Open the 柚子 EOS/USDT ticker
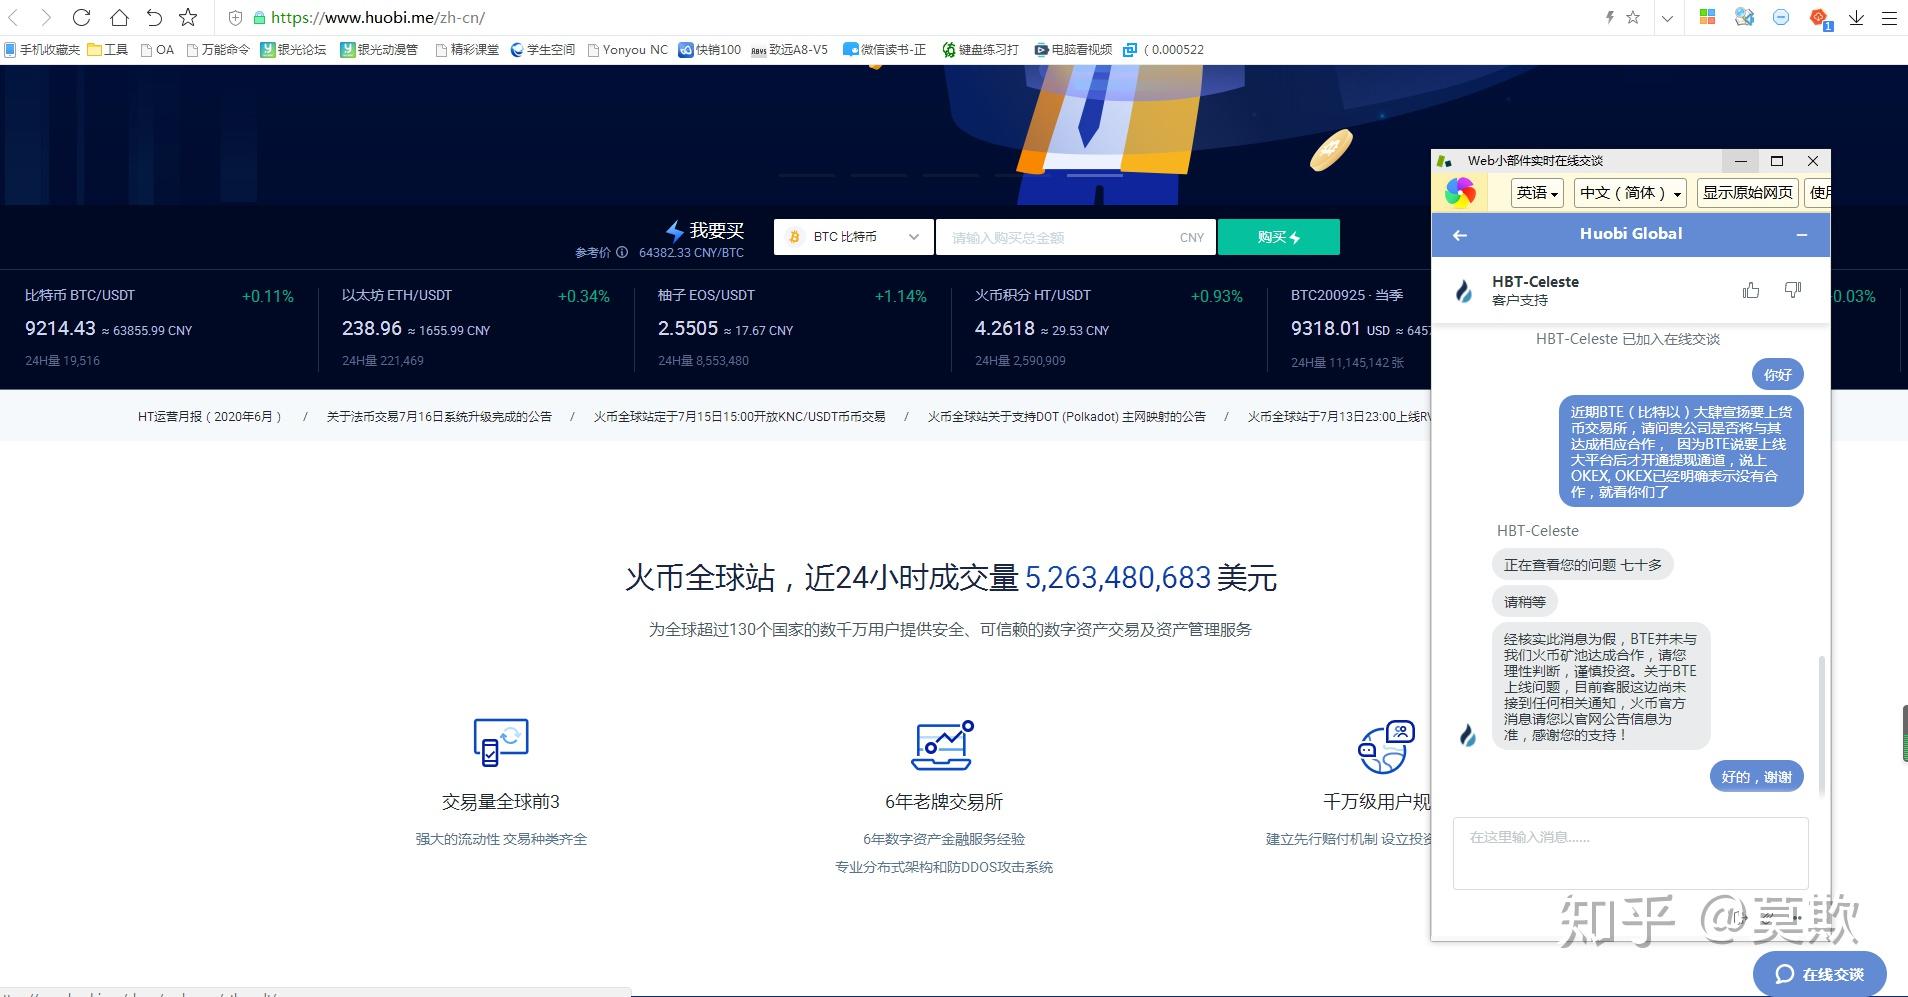The width and height of the screenshot is (1908, 997). coord(792,328)
